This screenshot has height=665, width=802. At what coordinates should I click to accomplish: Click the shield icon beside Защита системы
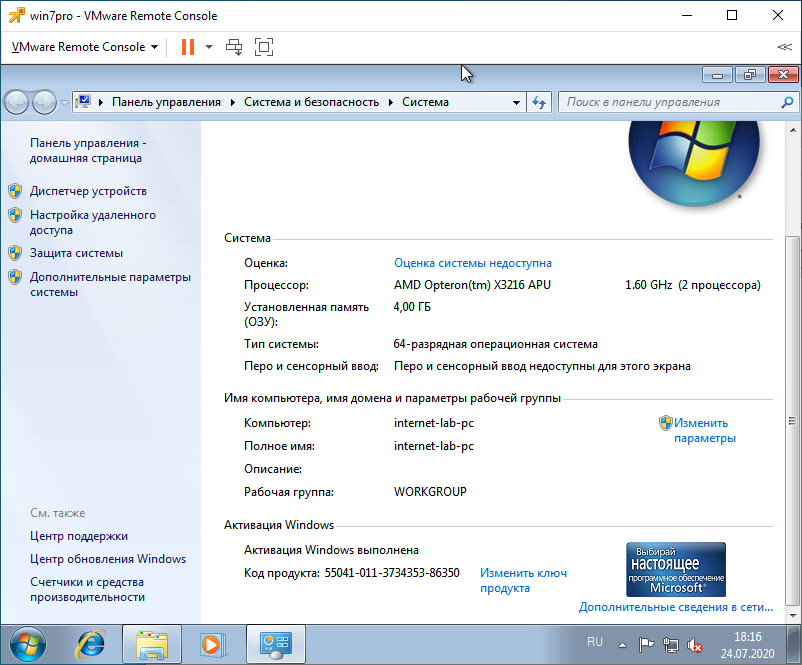click(15, 253)
